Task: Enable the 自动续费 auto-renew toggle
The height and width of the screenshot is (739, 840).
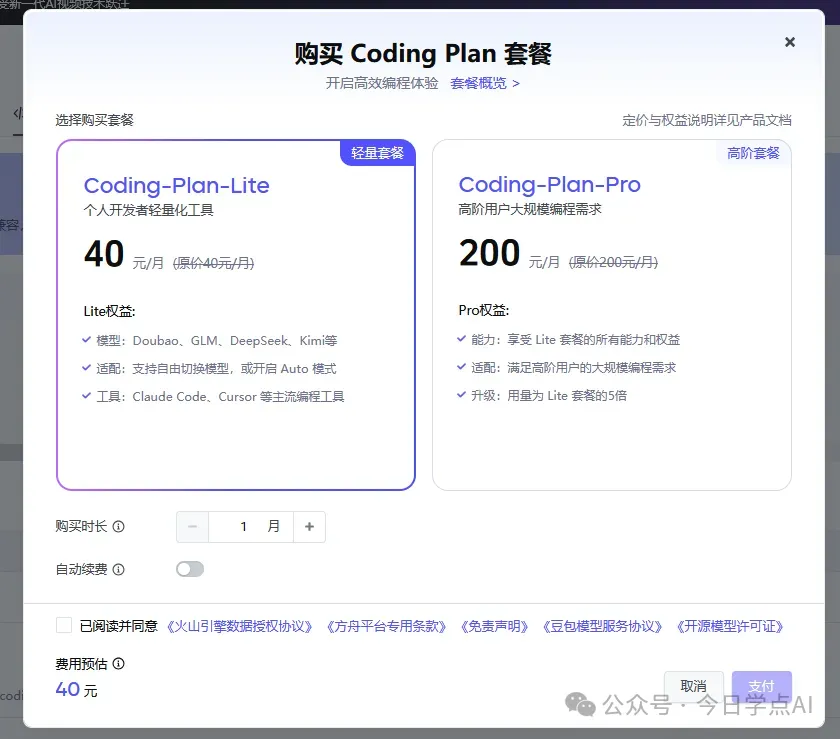Action: tap(190, 569)
